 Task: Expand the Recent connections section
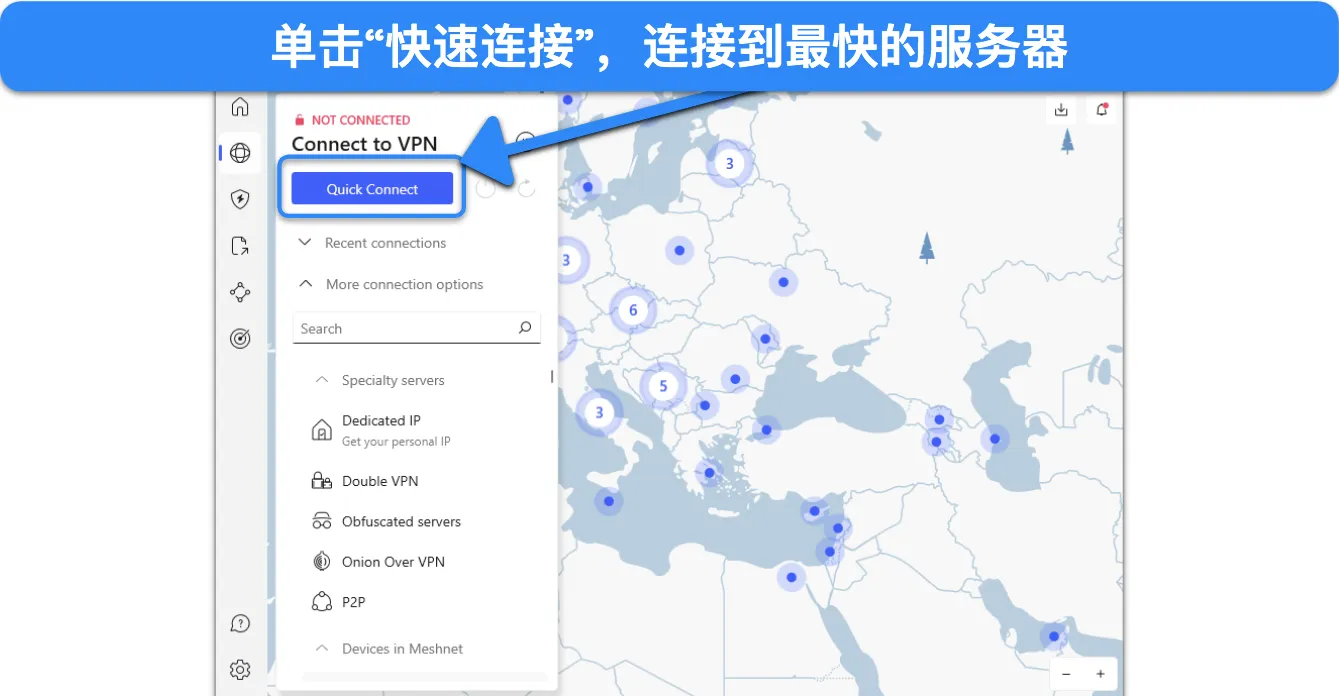372,243
